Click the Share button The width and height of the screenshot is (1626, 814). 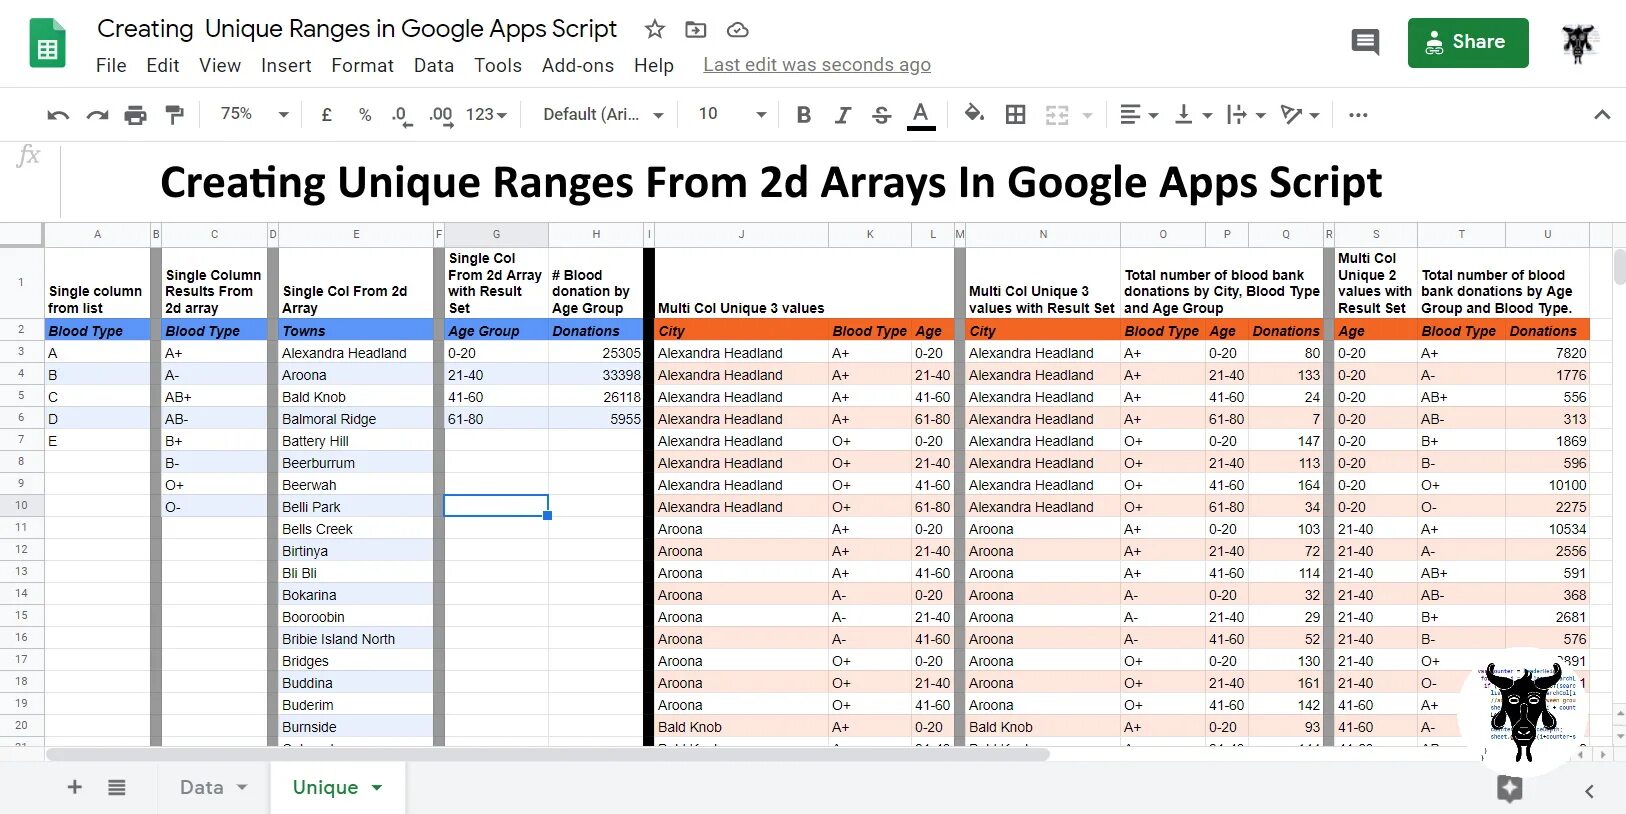[x=1467, y=43]
